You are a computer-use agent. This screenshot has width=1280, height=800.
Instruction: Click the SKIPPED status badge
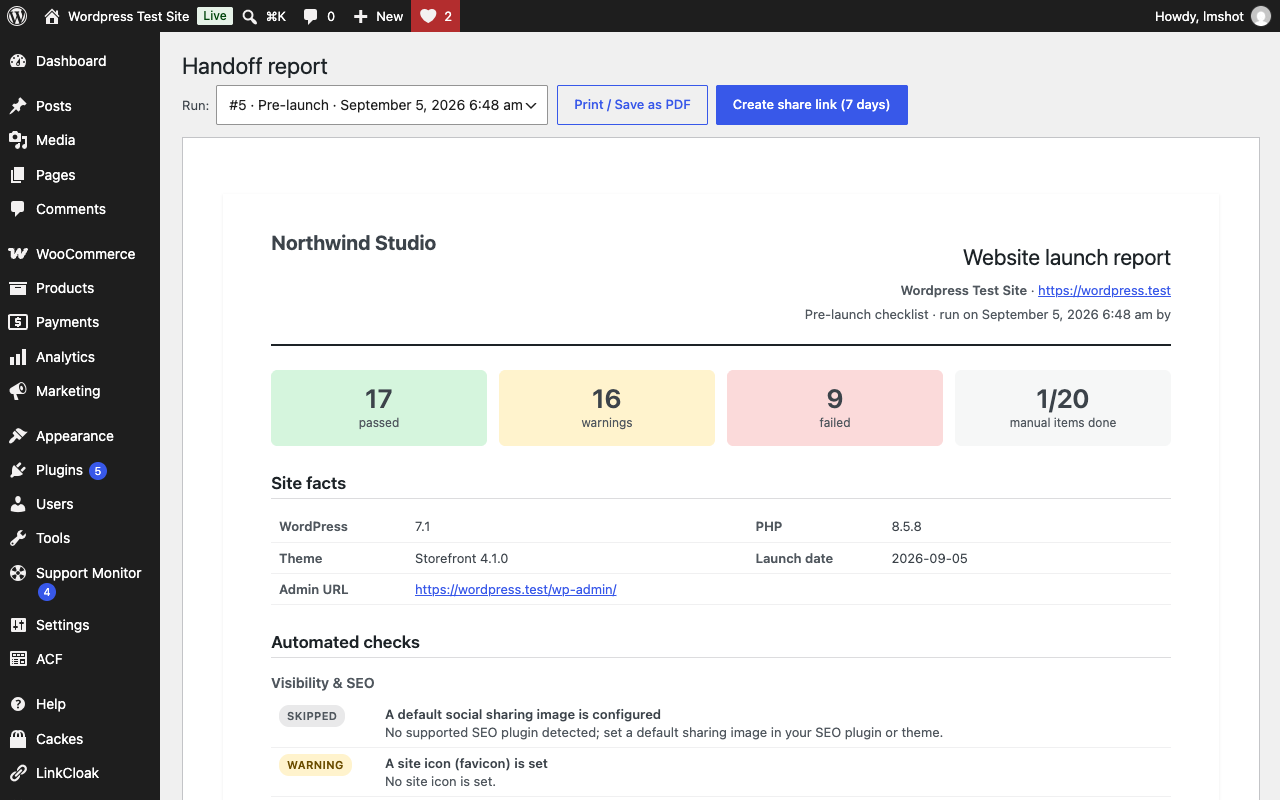(312, 716)
